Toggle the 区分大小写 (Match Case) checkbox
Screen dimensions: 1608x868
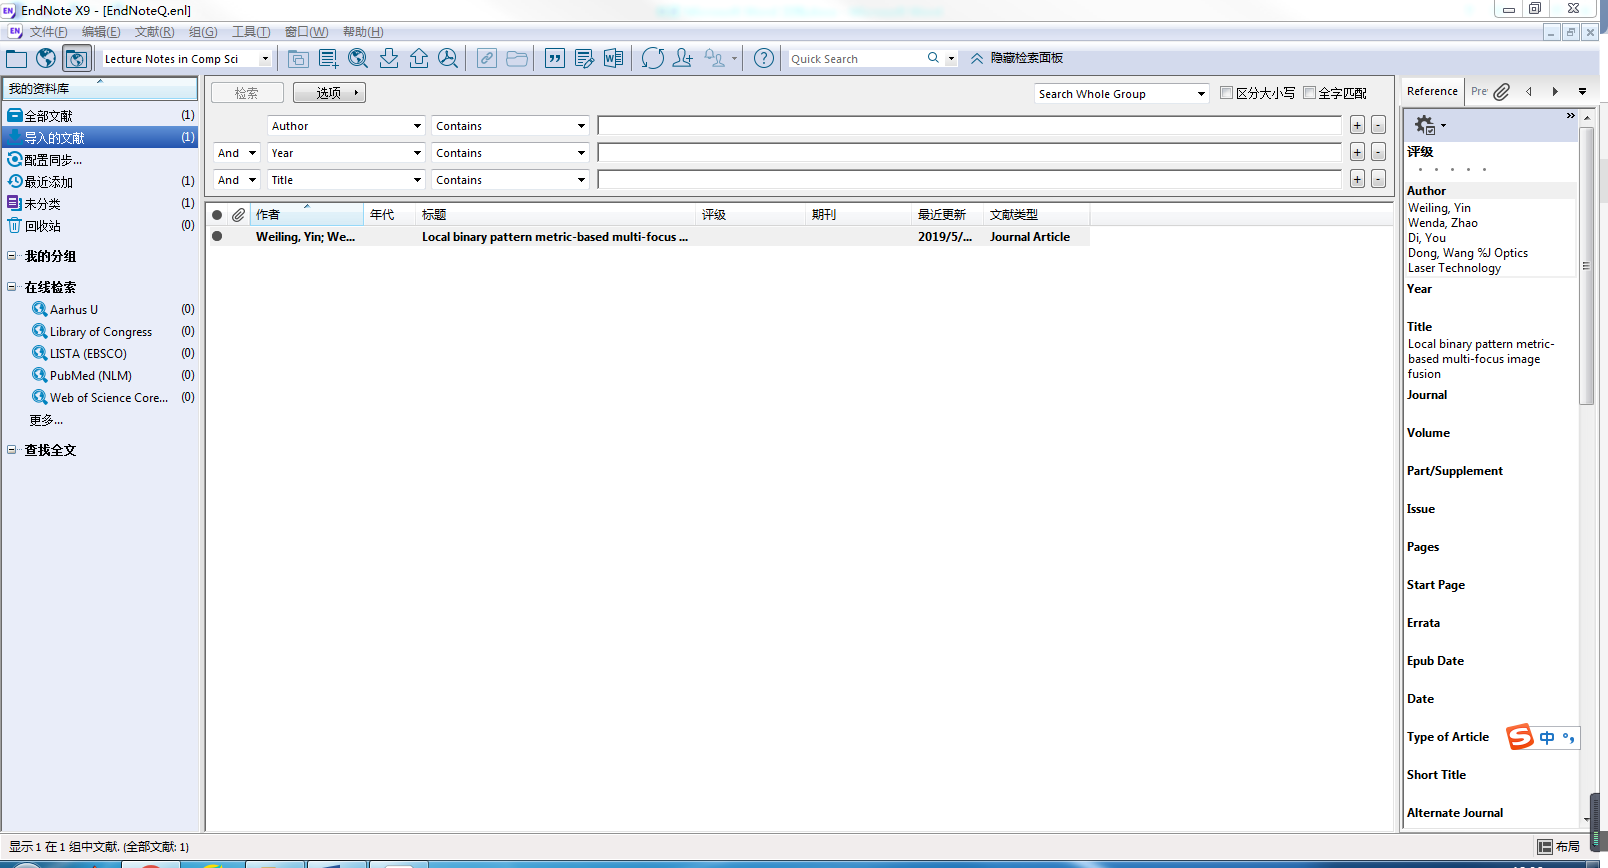(x=1226, y=93)
